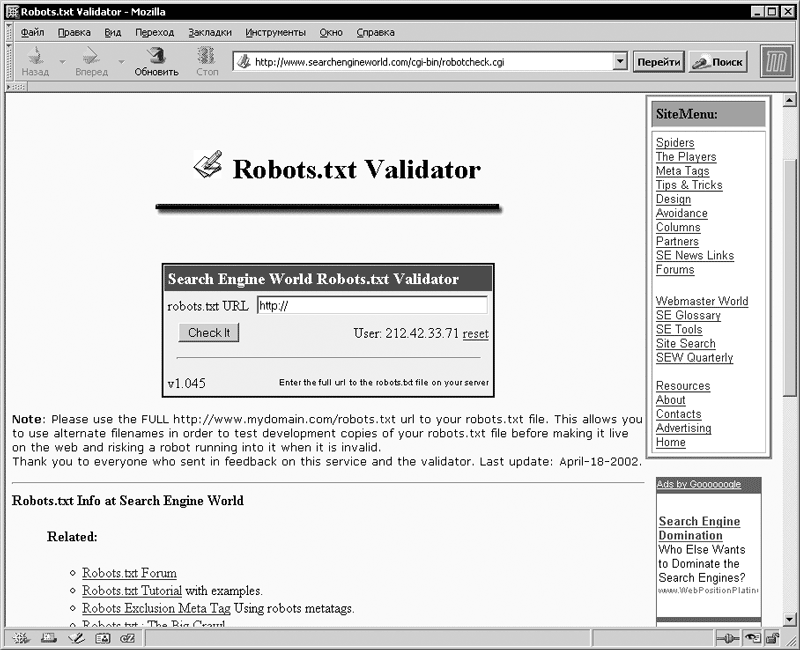Open the Закладки (Bookmarks) menu

click(x=209, y=32)
